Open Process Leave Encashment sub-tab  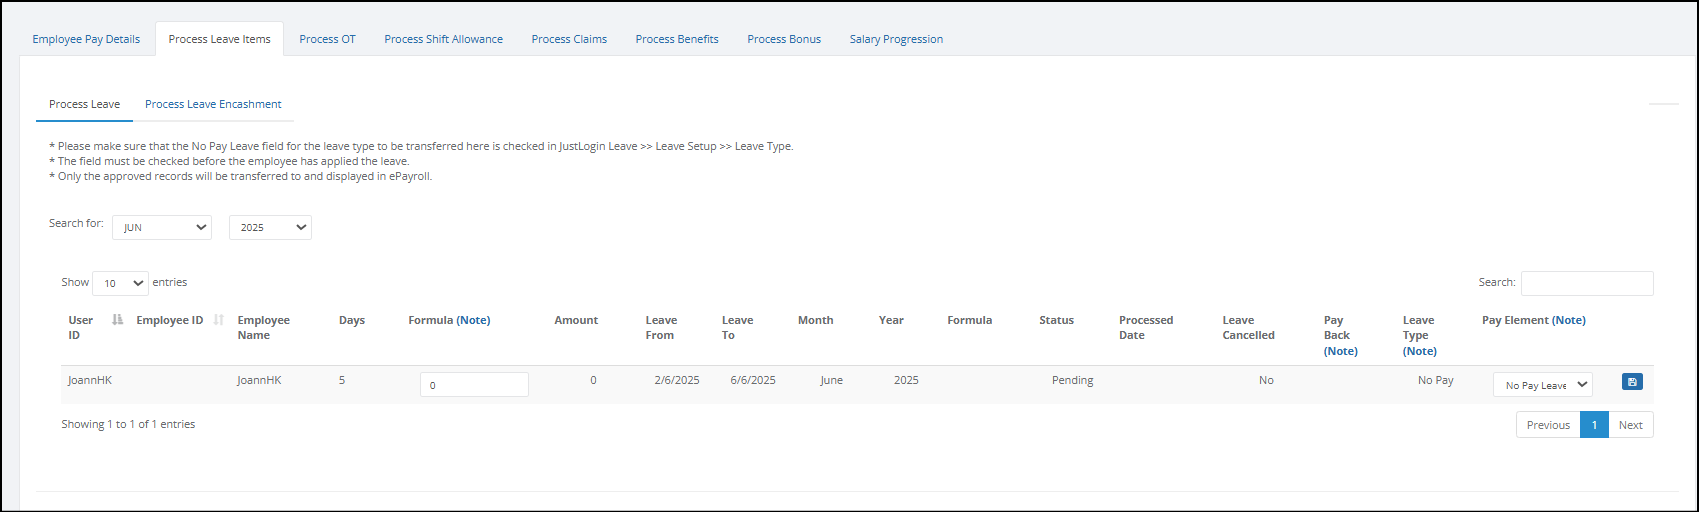pos(213,104)
